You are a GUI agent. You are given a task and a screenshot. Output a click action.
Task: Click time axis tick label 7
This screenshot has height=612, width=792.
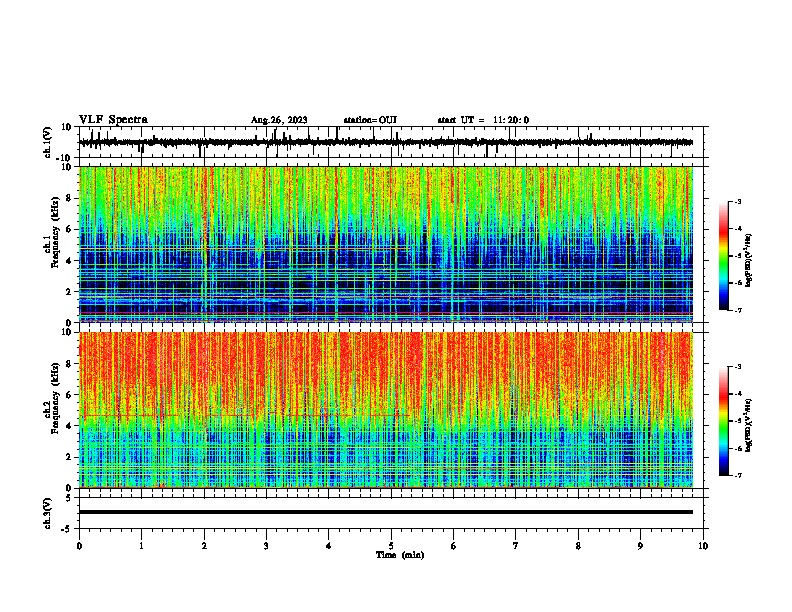(516, 546)
